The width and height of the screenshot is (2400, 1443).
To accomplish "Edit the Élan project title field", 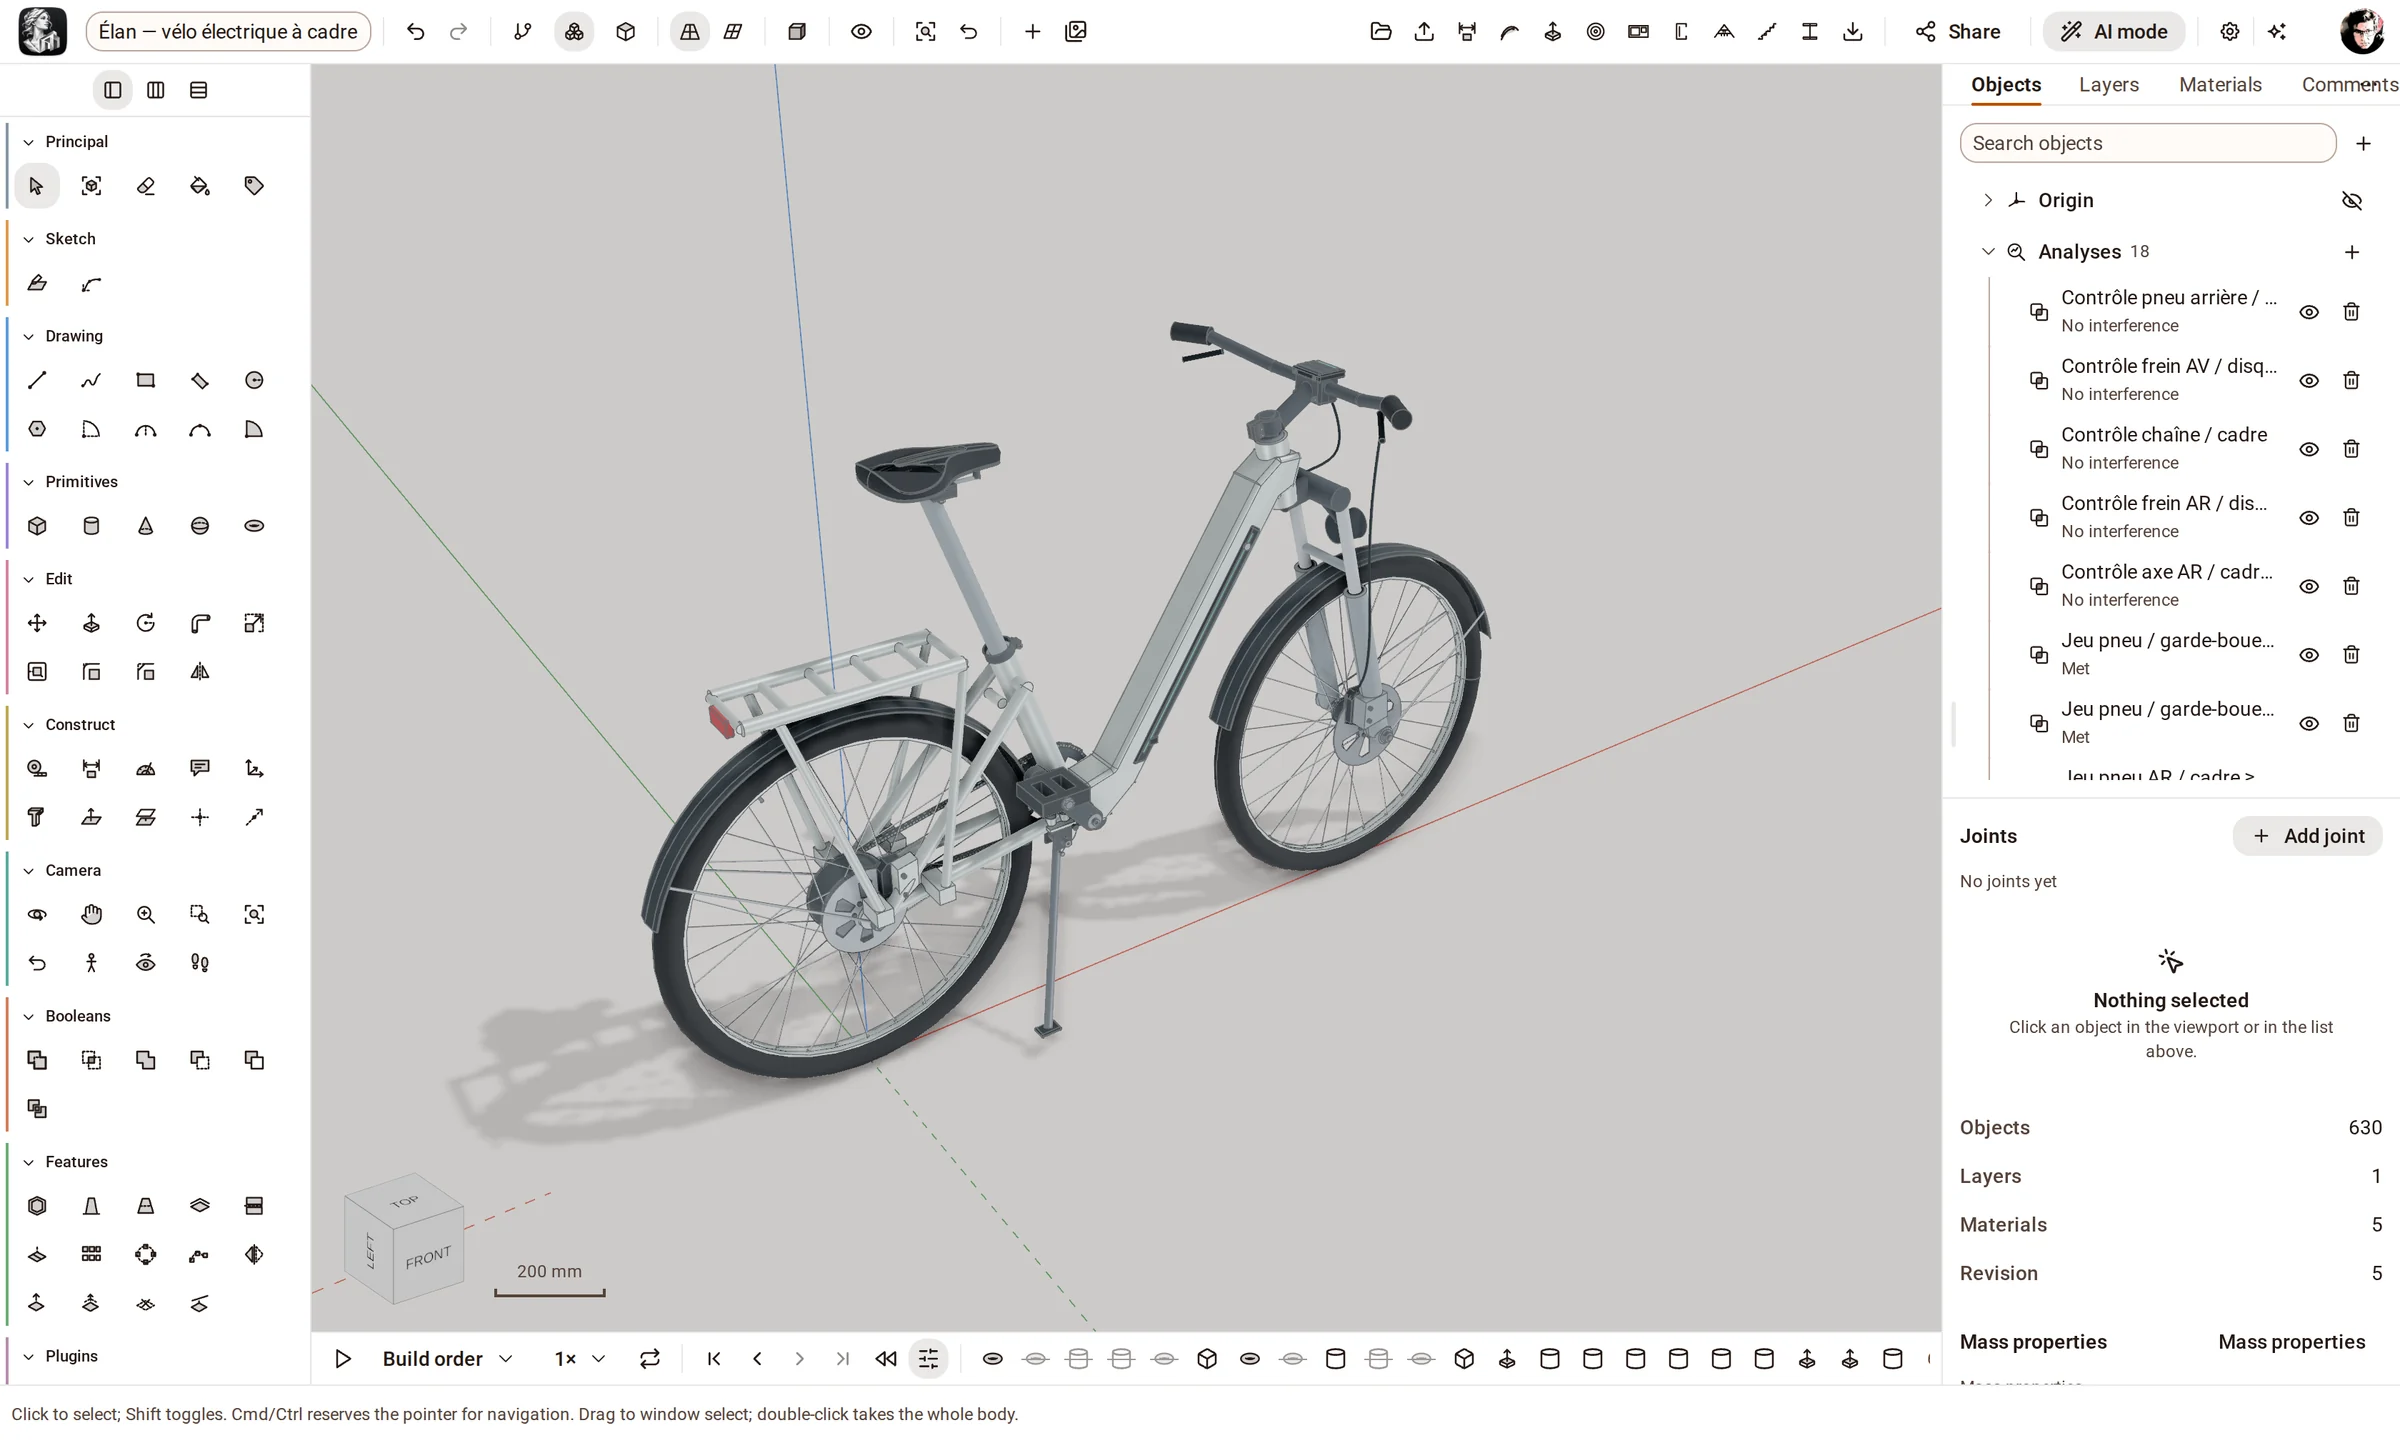I will (228, 32).
